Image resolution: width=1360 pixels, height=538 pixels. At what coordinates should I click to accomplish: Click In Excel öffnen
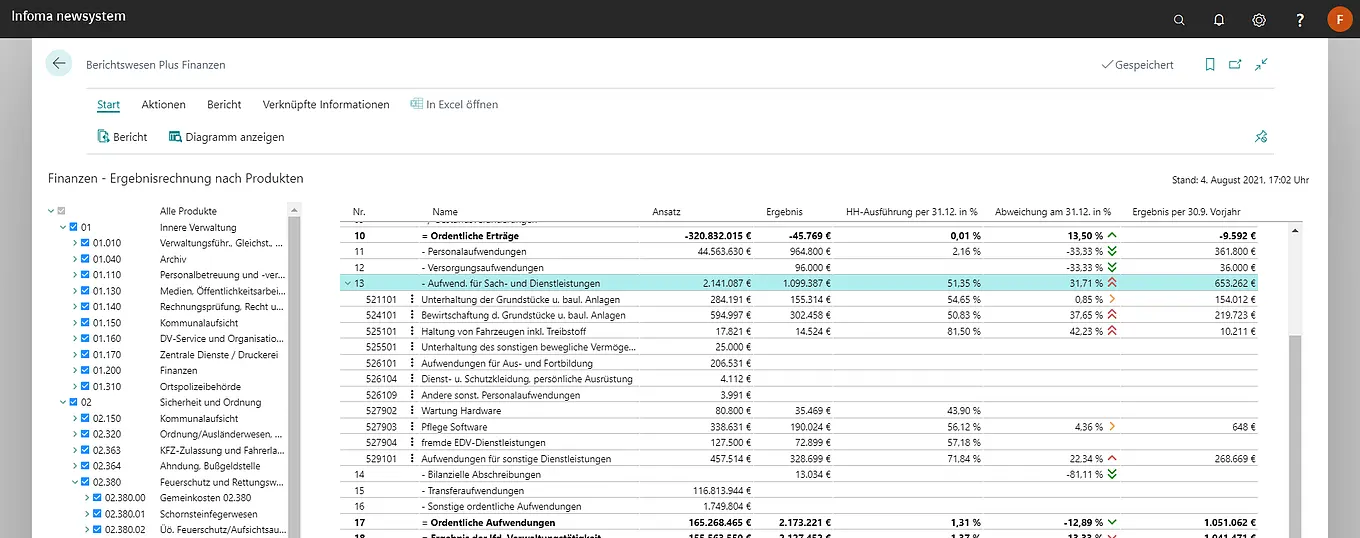(454, 105)
